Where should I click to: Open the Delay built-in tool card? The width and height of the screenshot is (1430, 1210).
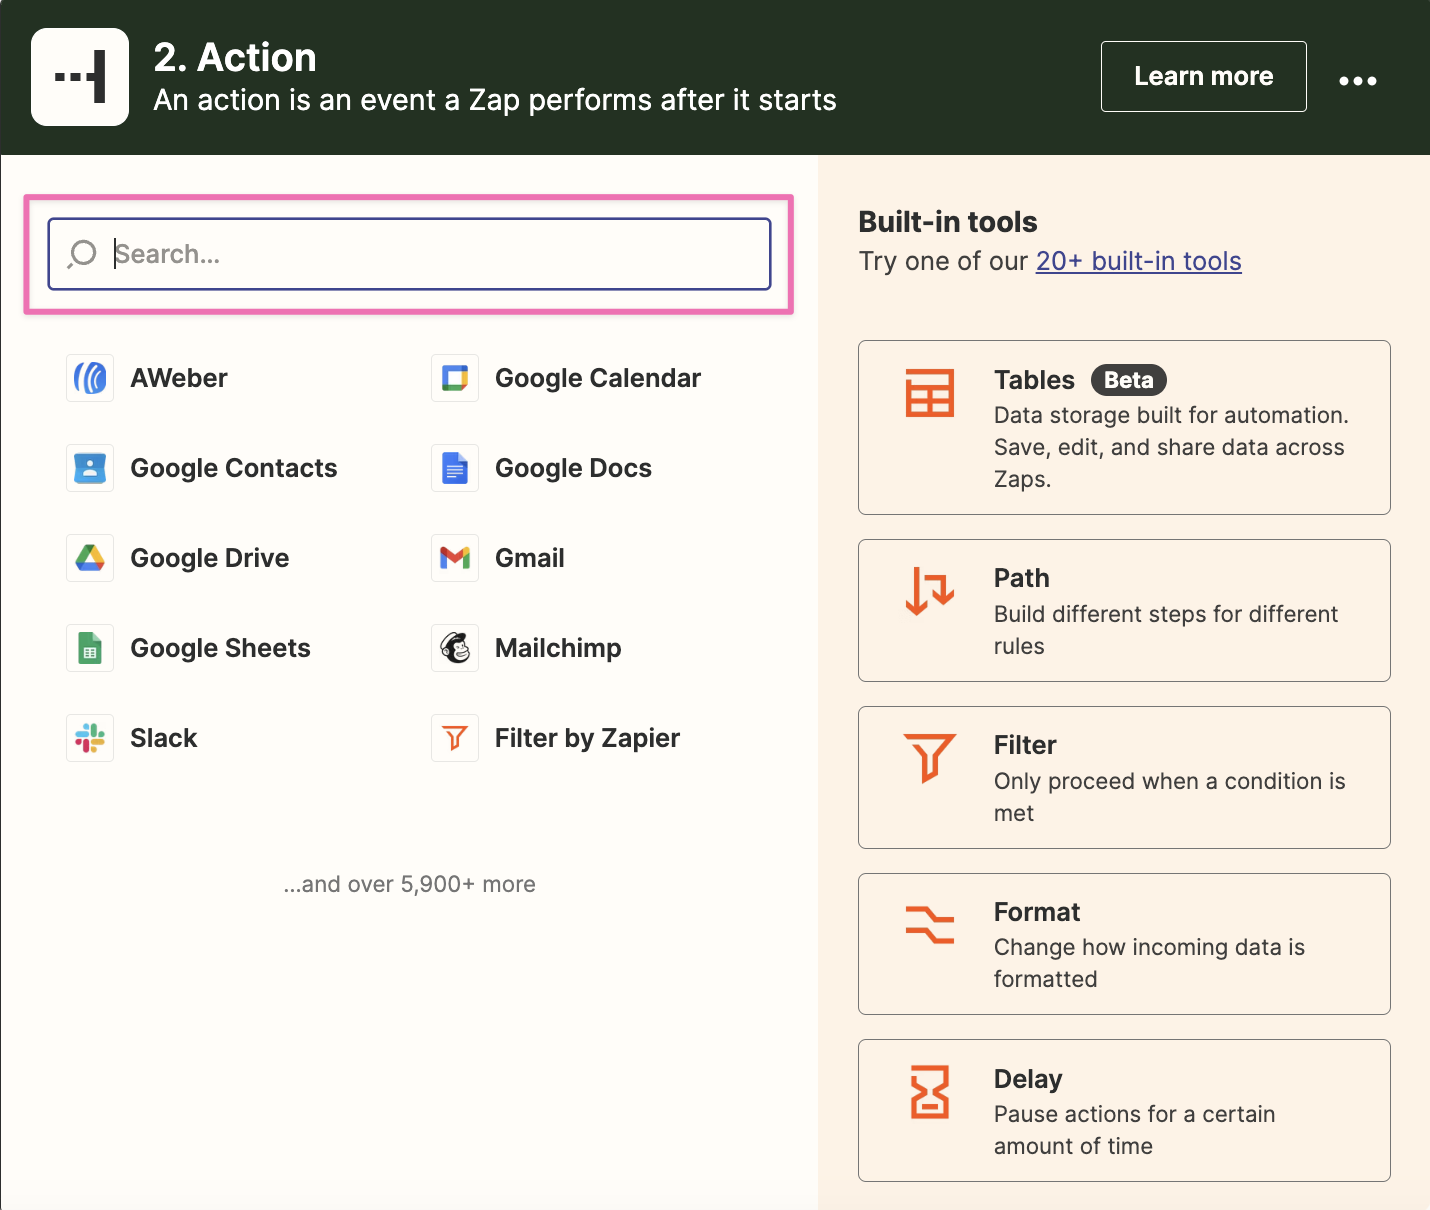coord(1124,1110)
